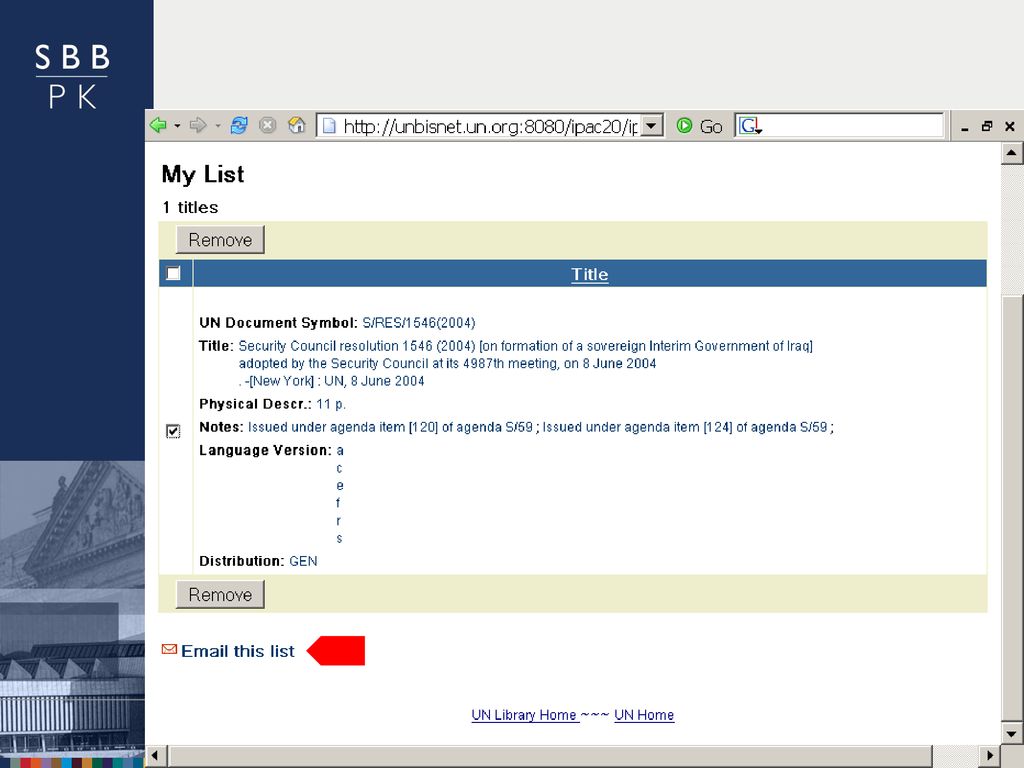Click the stop loading icon
The width and height of the screenshot is (1024, 768).
click(x=268, y=125)
